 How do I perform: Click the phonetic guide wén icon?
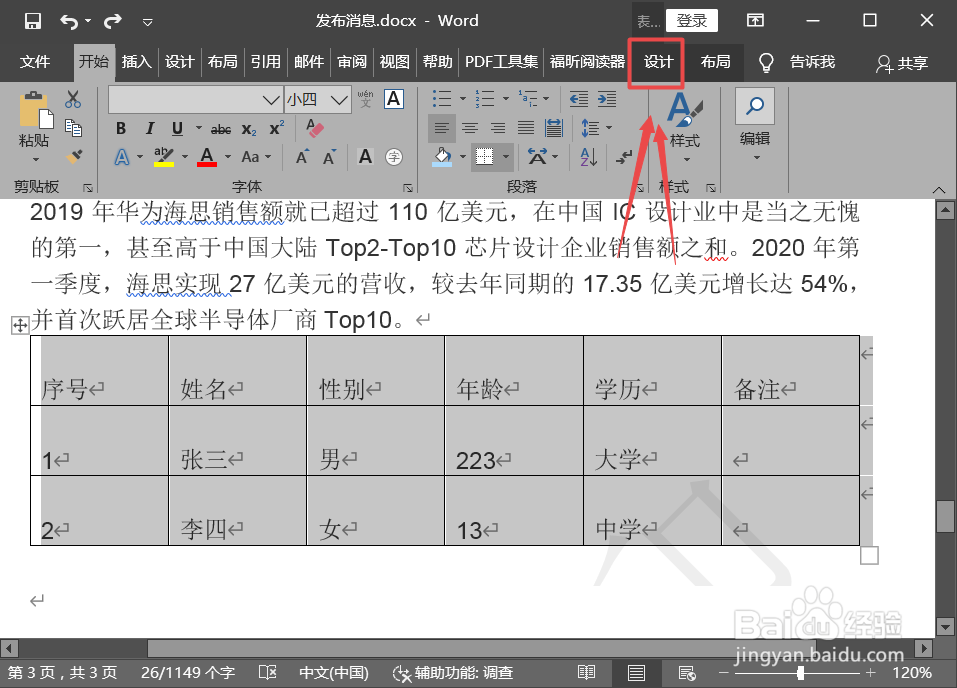[365, 99]
